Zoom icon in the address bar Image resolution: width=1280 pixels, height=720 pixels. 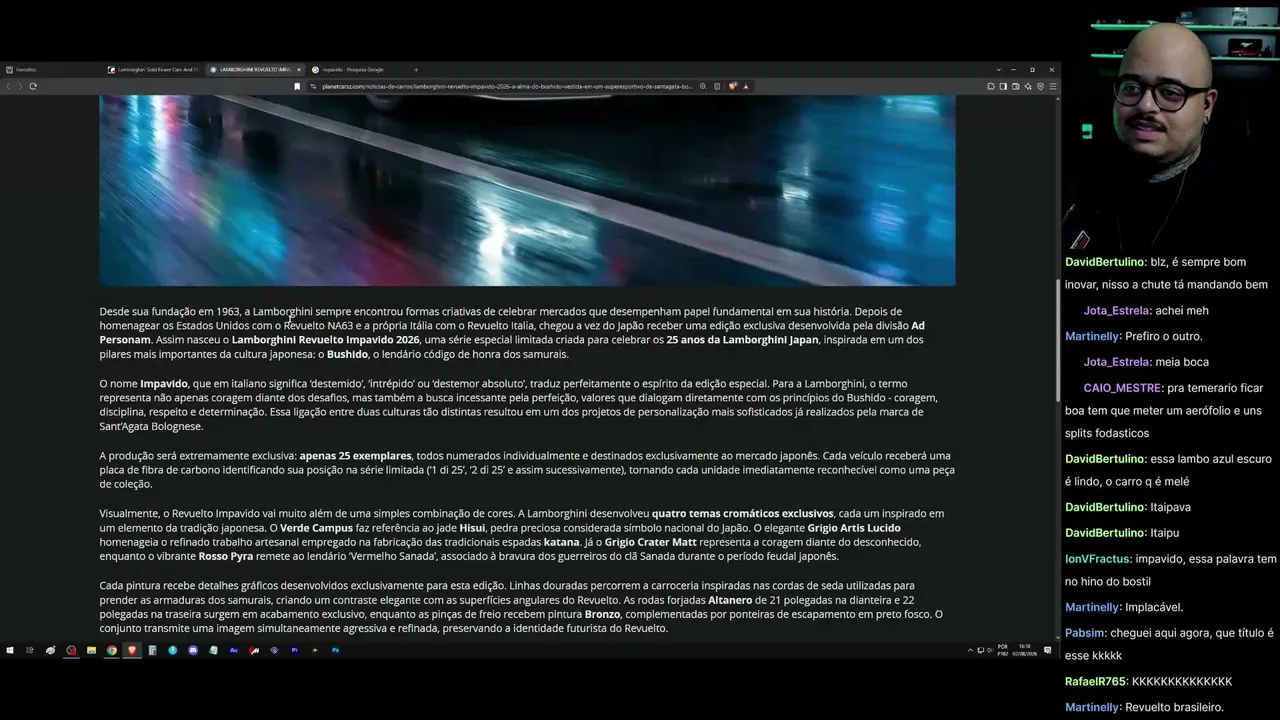(x=703, y=86)
